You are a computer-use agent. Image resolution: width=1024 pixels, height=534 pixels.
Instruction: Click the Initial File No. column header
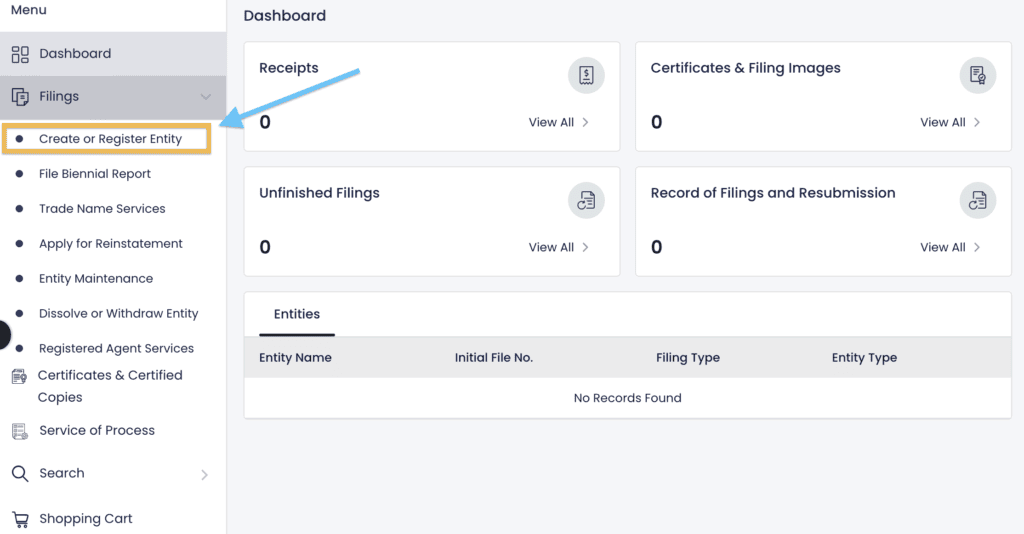click(x=494, y=357)
